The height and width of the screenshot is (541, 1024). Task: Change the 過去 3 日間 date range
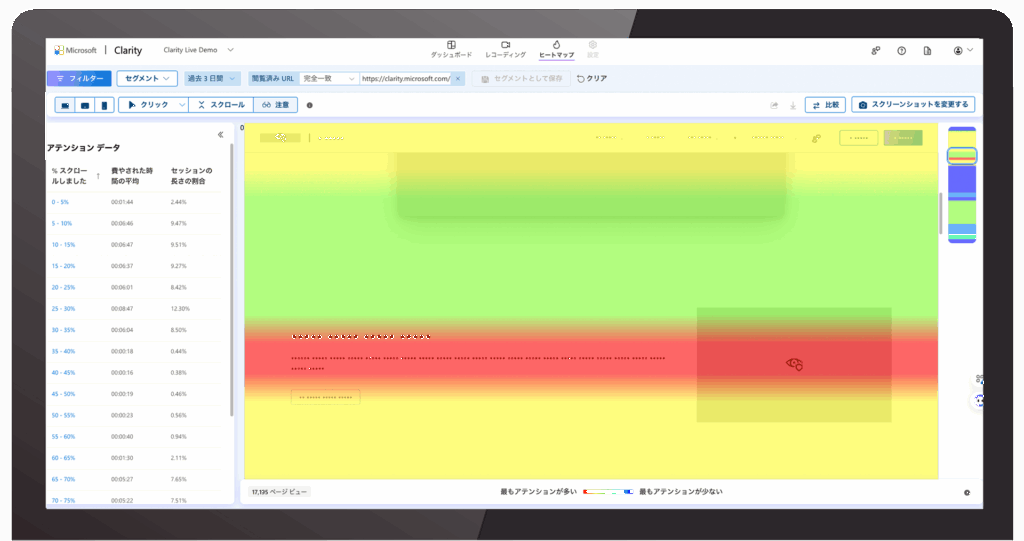coord(212,78)
